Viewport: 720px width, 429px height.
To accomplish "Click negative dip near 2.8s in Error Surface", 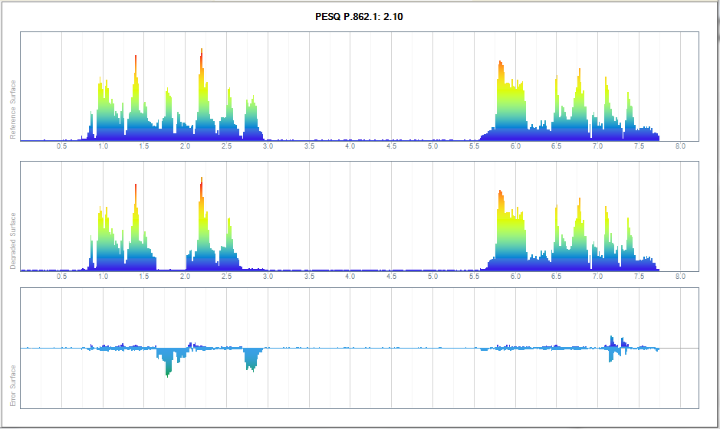I will pos(252,362).
